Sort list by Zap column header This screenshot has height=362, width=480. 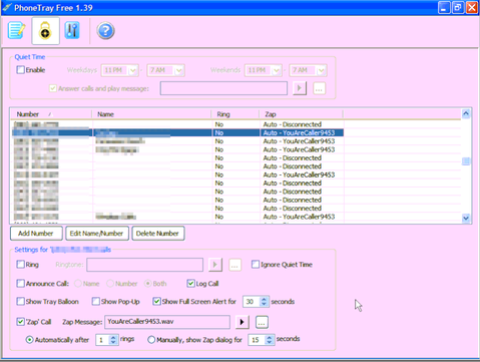[301, 114]
